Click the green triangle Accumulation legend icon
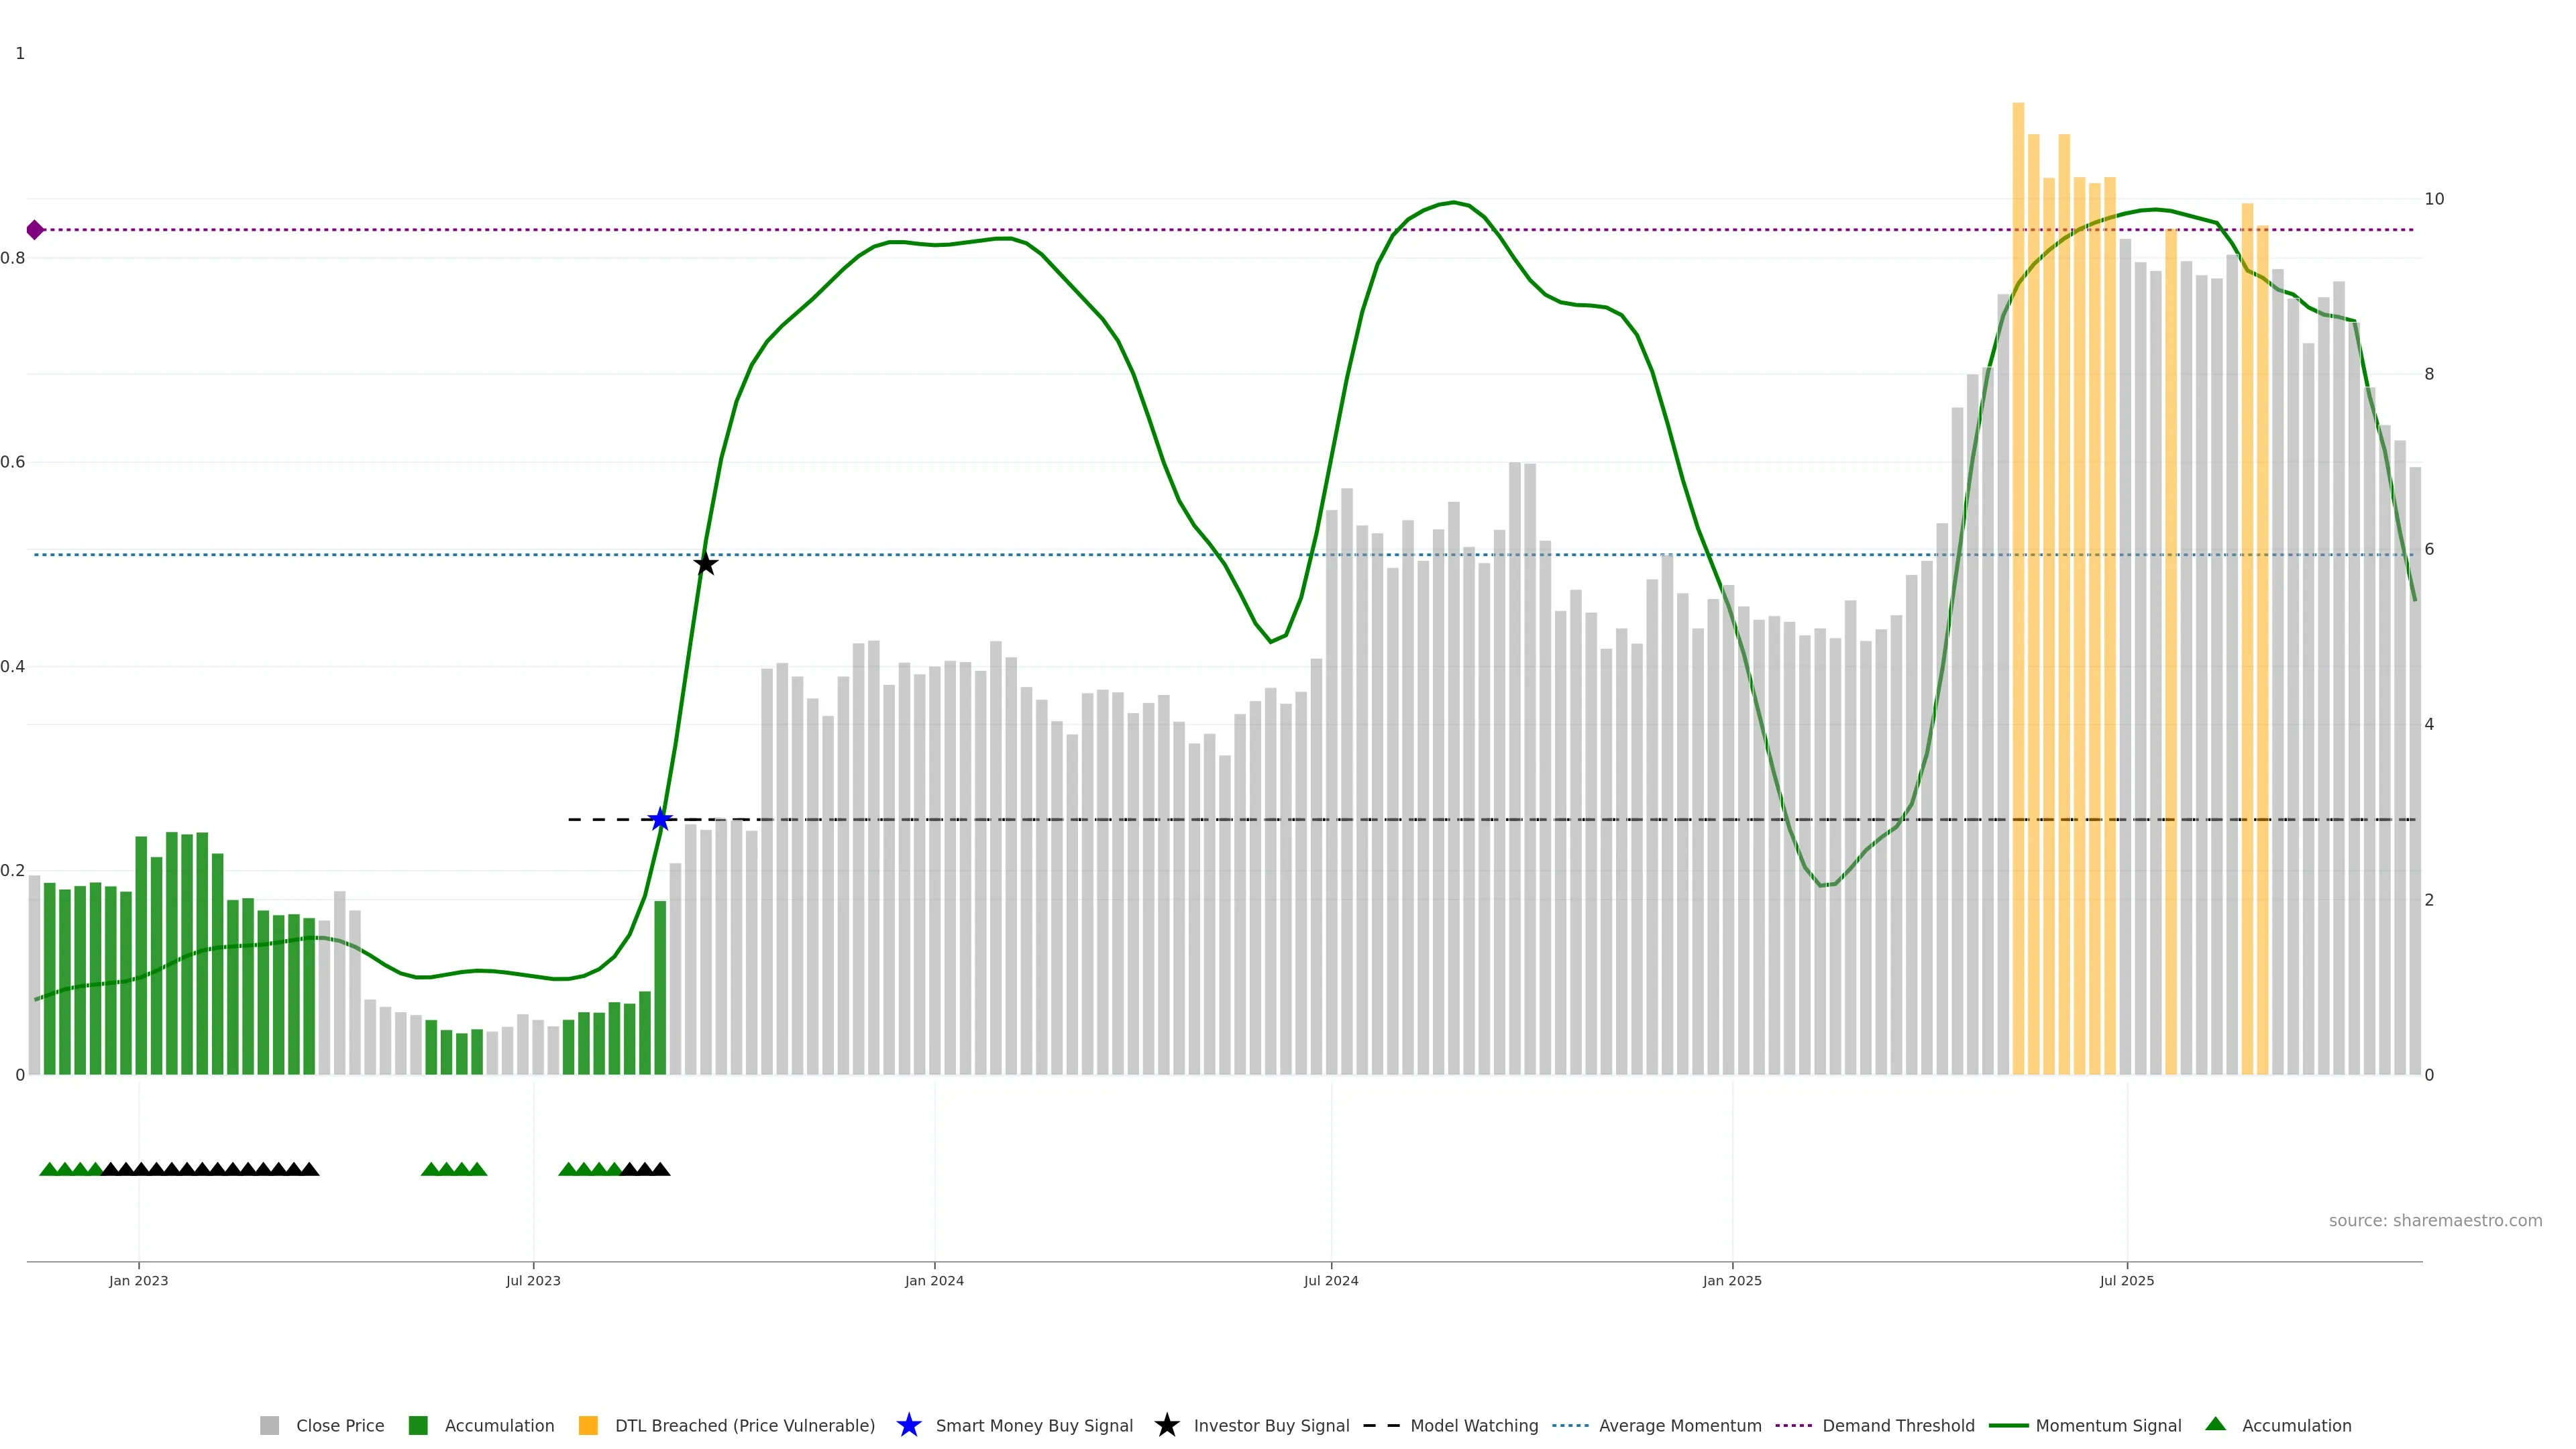 pyautogui.click(x=2215, y=1424)
